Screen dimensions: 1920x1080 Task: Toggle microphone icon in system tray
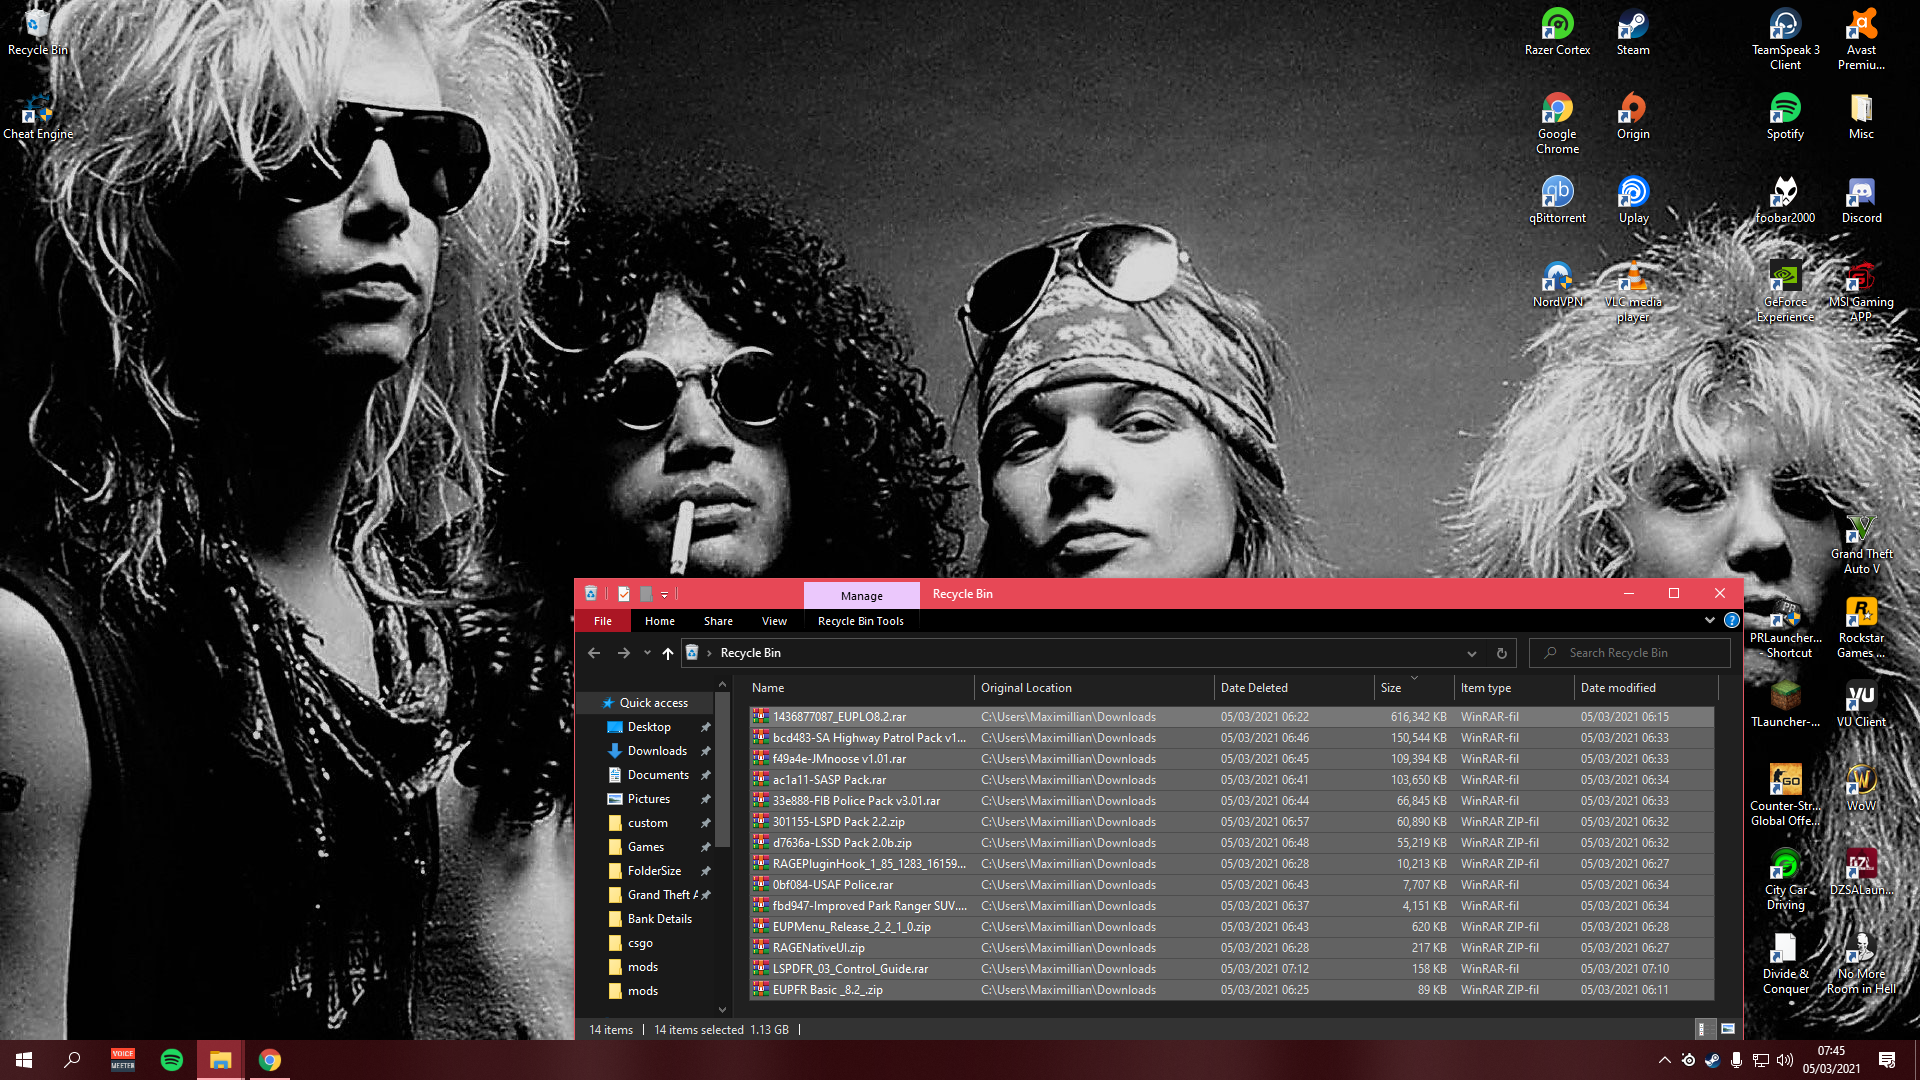(1737, 1060)
